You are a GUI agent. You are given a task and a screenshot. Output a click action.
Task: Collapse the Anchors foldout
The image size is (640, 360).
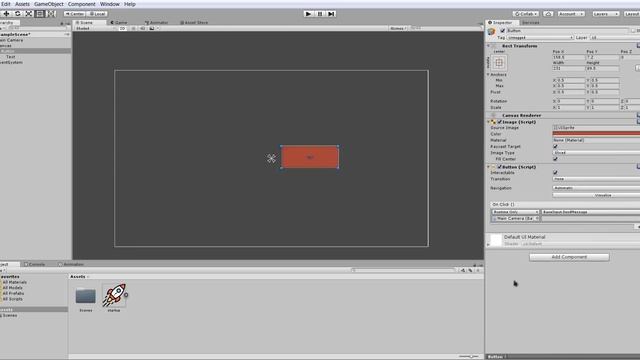(488, 75)
